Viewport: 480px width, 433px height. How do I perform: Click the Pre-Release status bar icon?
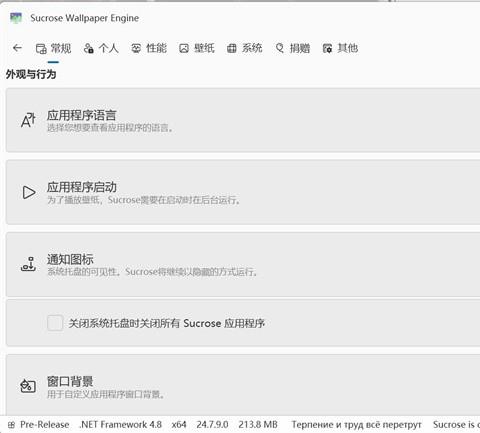coord(11,425)
